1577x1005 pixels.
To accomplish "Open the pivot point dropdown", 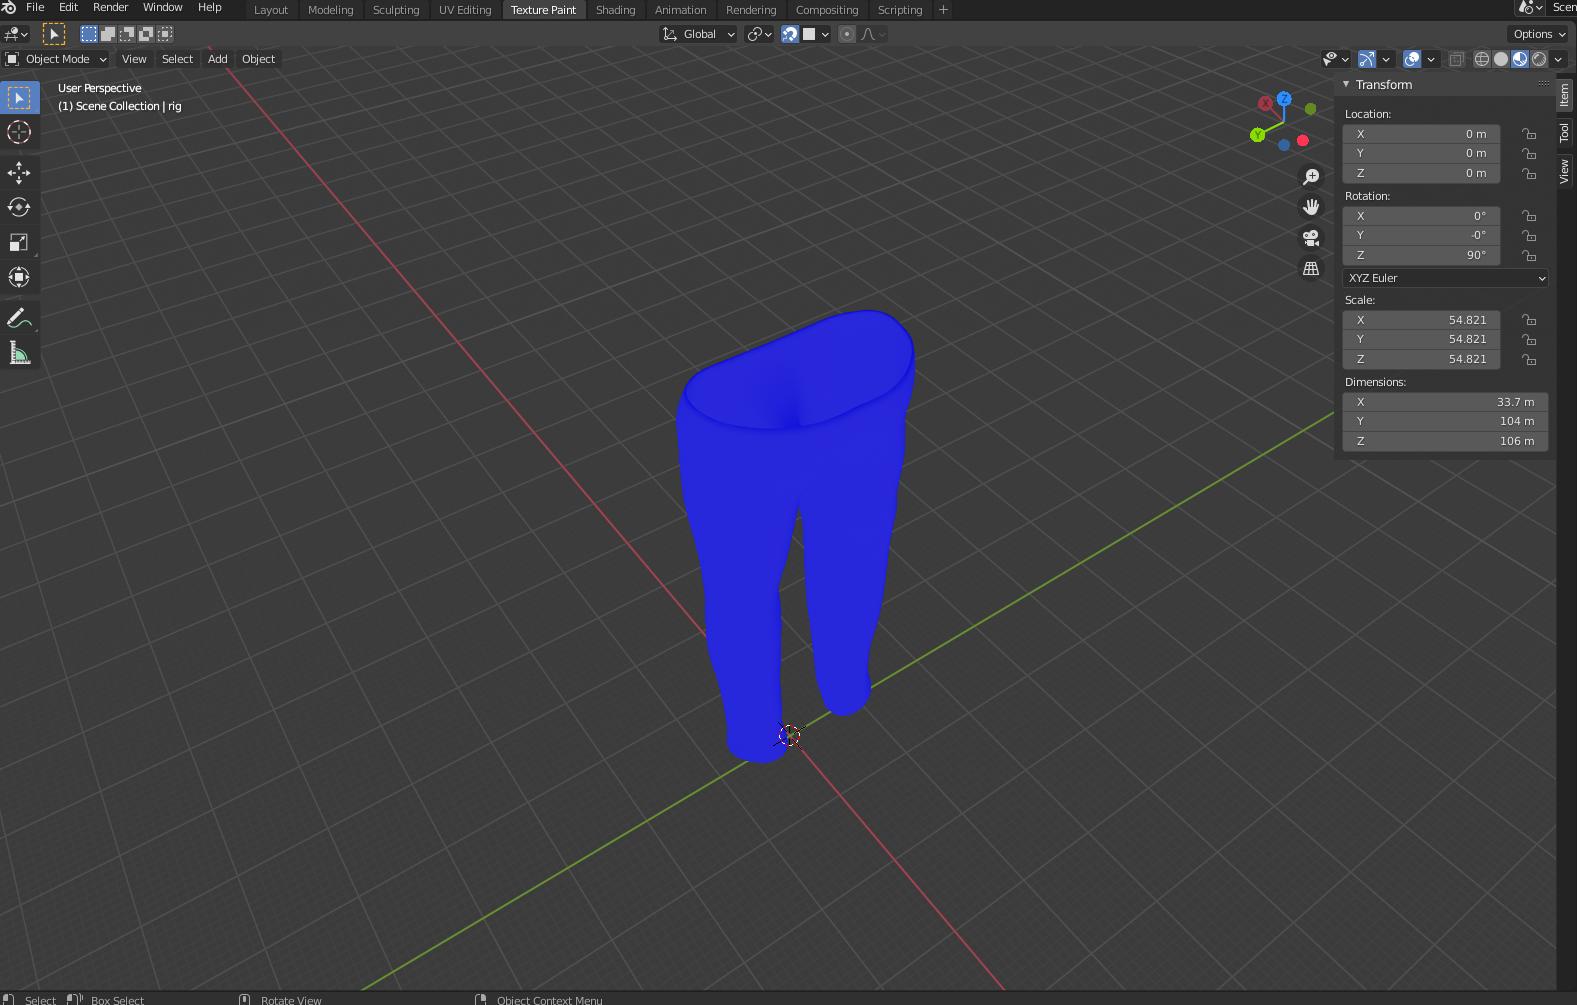I will 760,34.
